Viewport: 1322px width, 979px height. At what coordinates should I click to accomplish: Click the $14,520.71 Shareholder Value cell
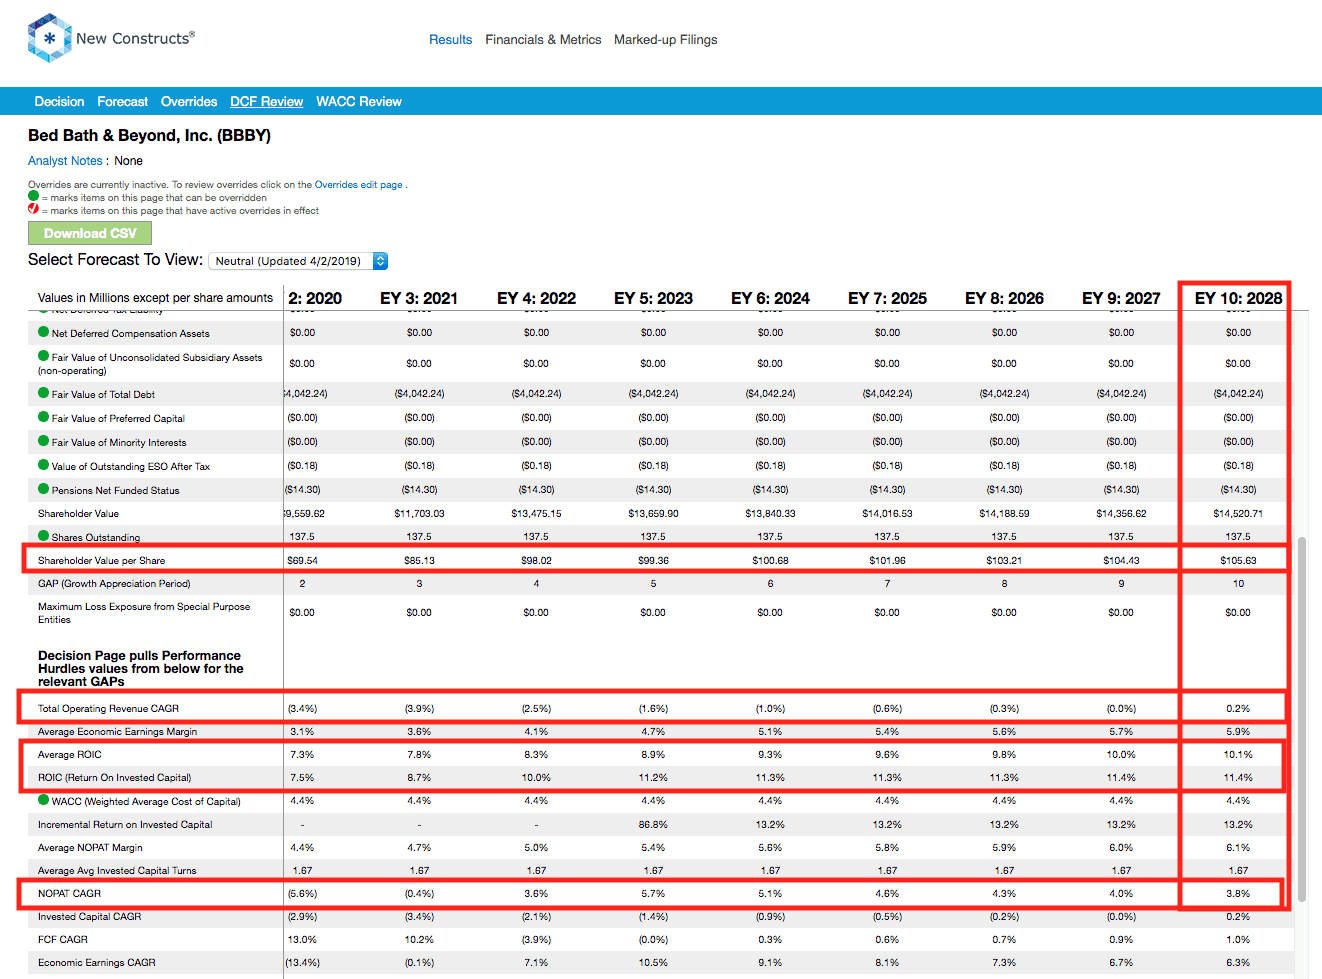pos(1238,514)
